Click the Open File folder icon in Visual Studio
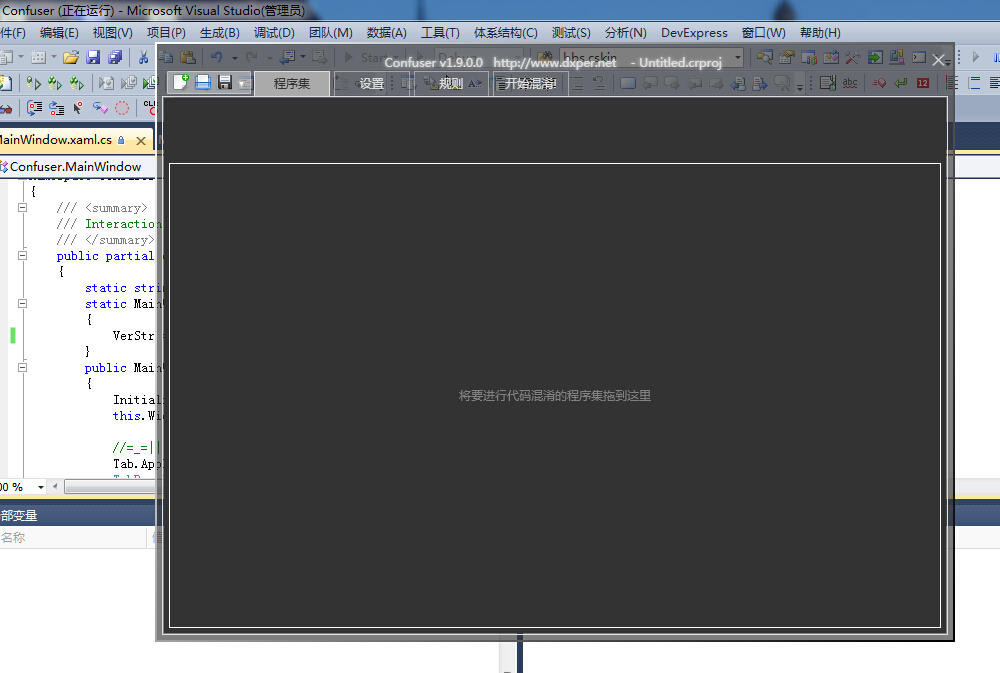The width and height of the screenshot is (1000, 673). pos(71,57)
